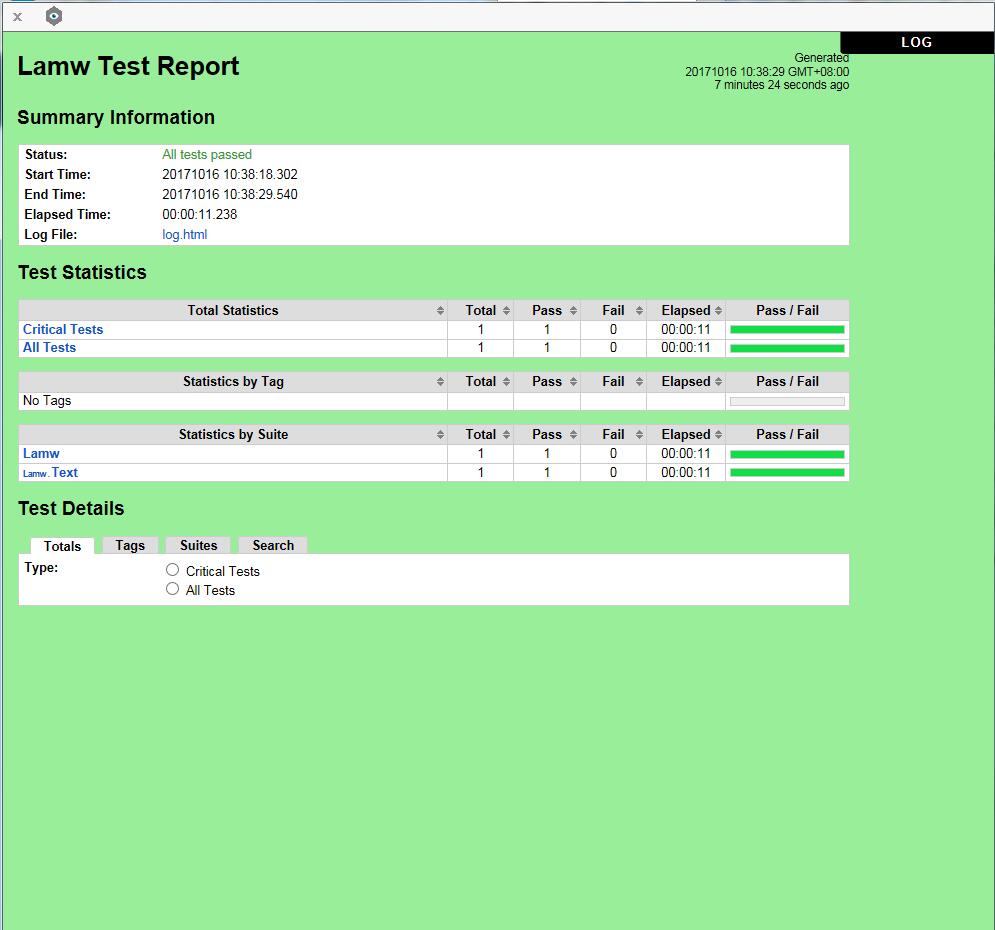The image size is (995, 930).
Task: Click the Critical Tests green pass bar
Action: click(x=787, y=329)
